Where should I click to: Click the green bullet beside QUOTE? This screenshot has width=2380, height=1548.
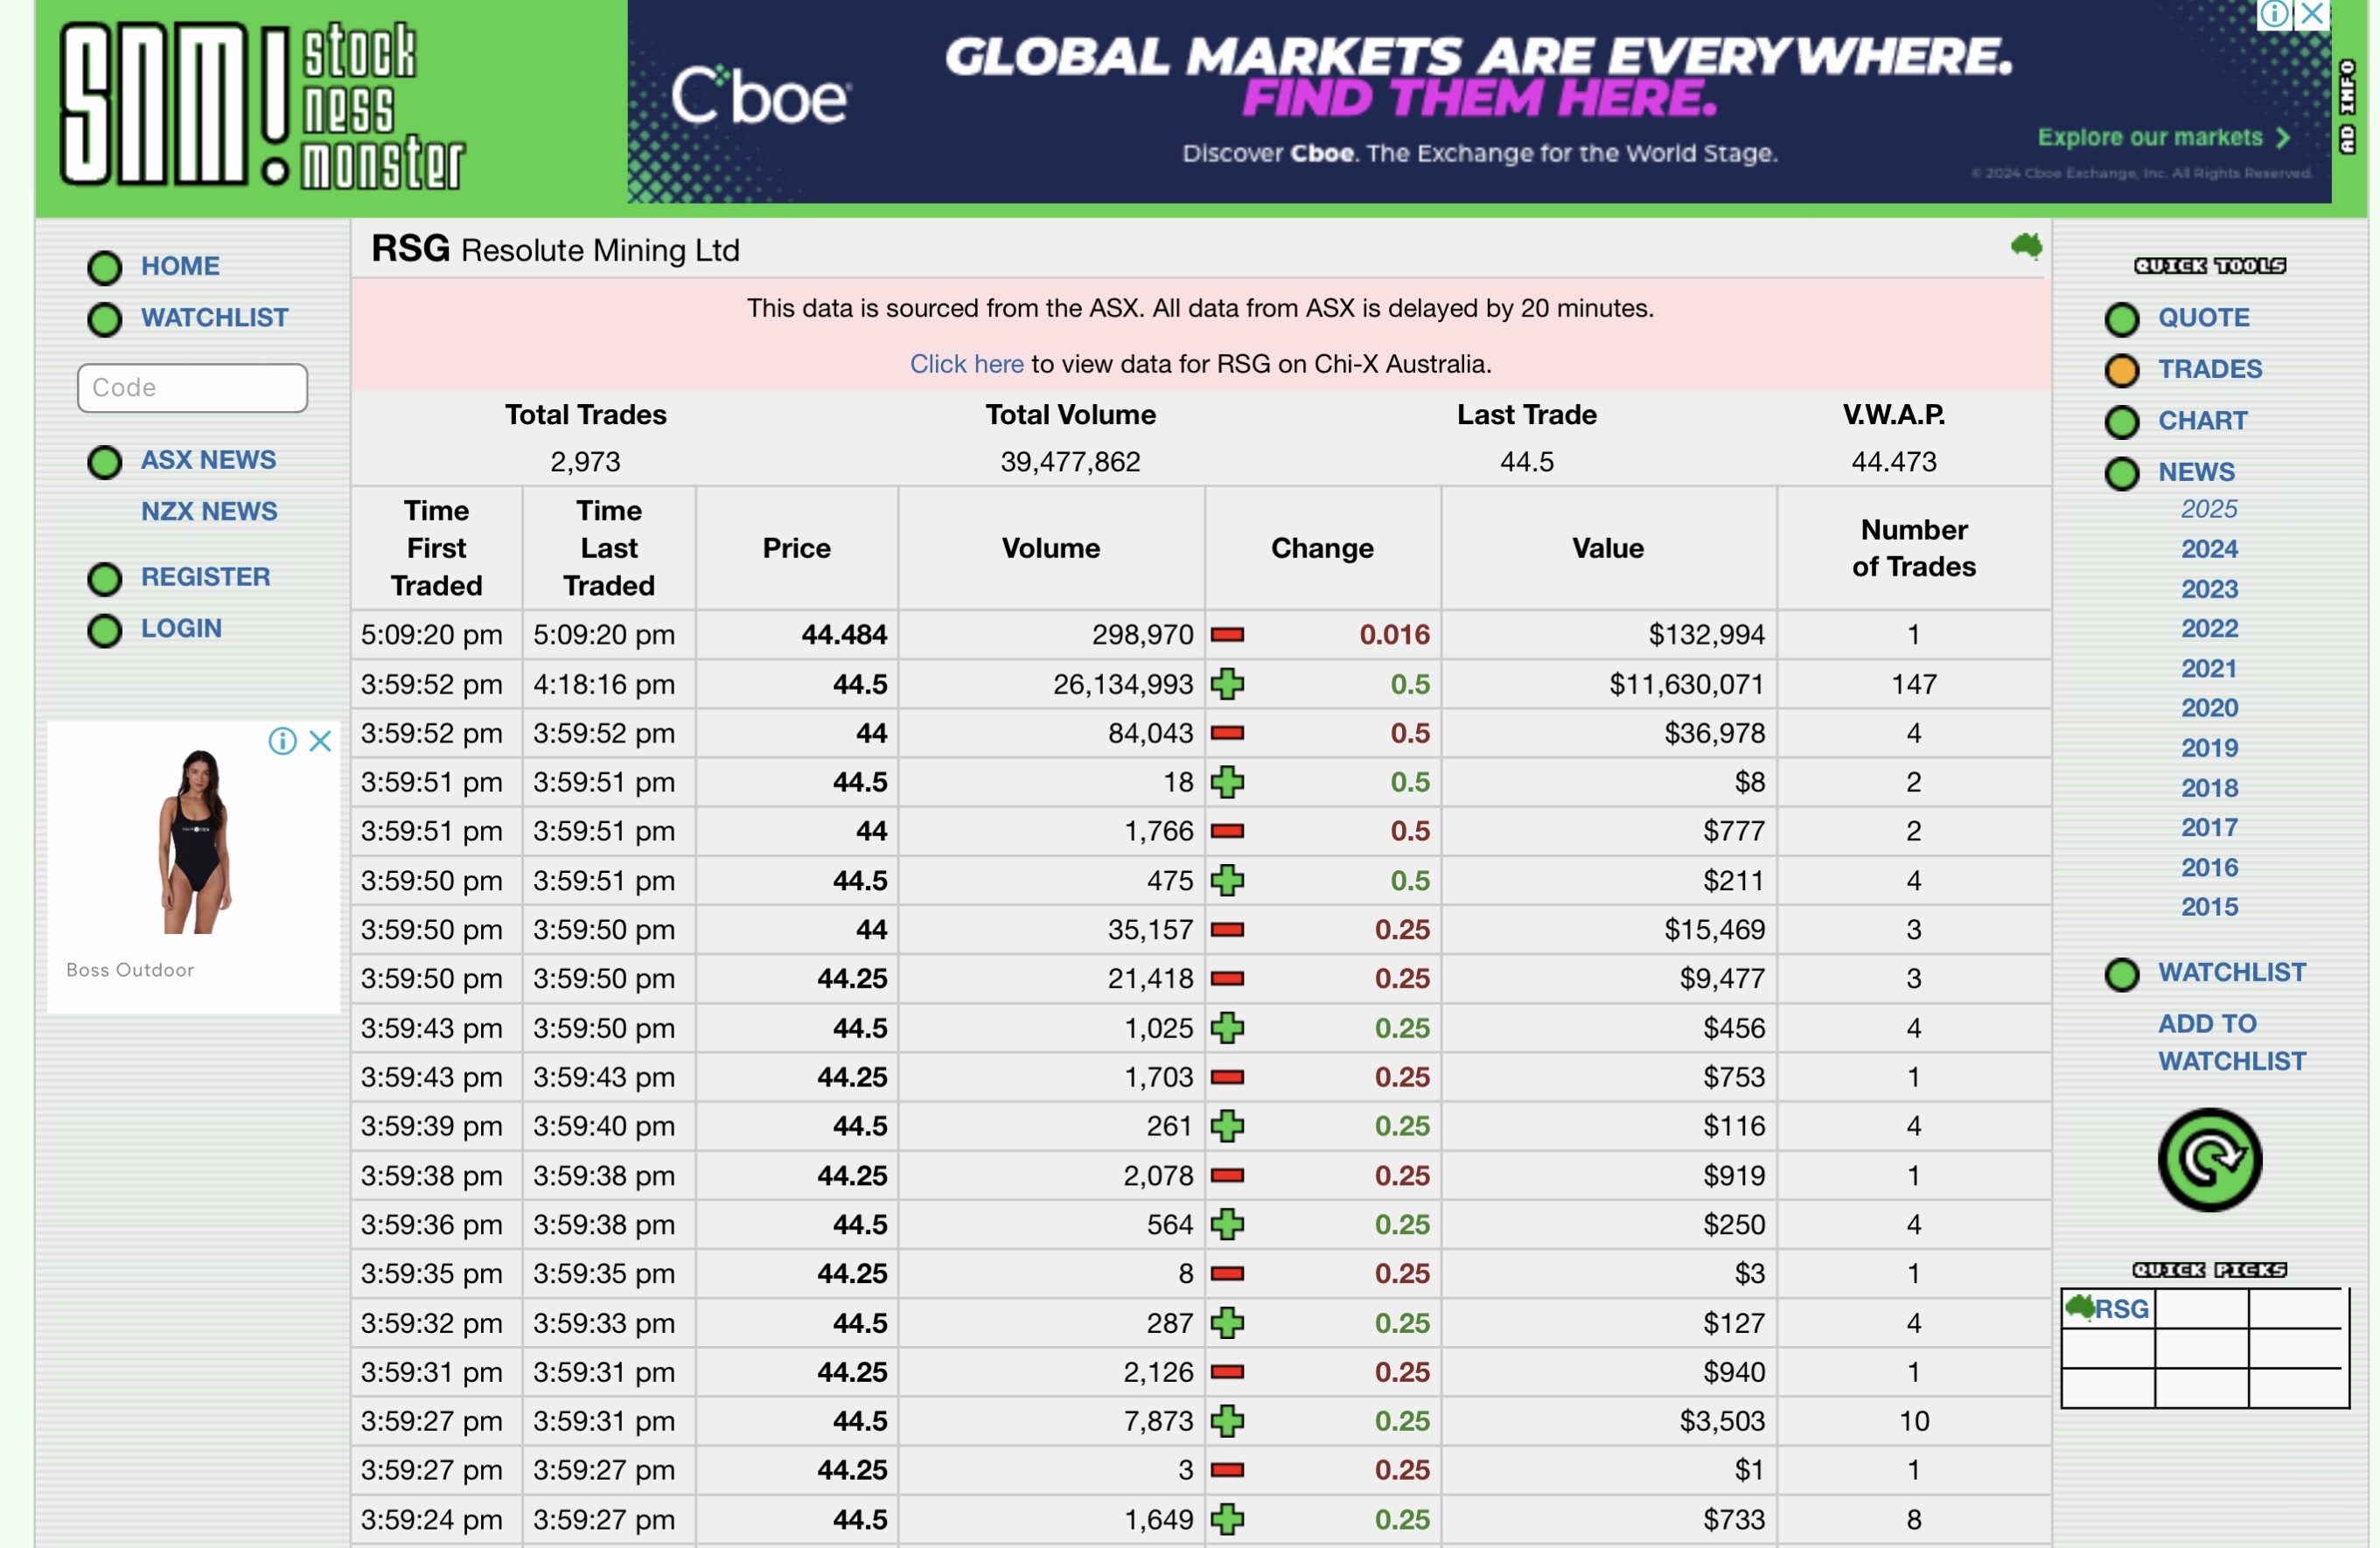pyautogui.click(x=2121, y=319)
